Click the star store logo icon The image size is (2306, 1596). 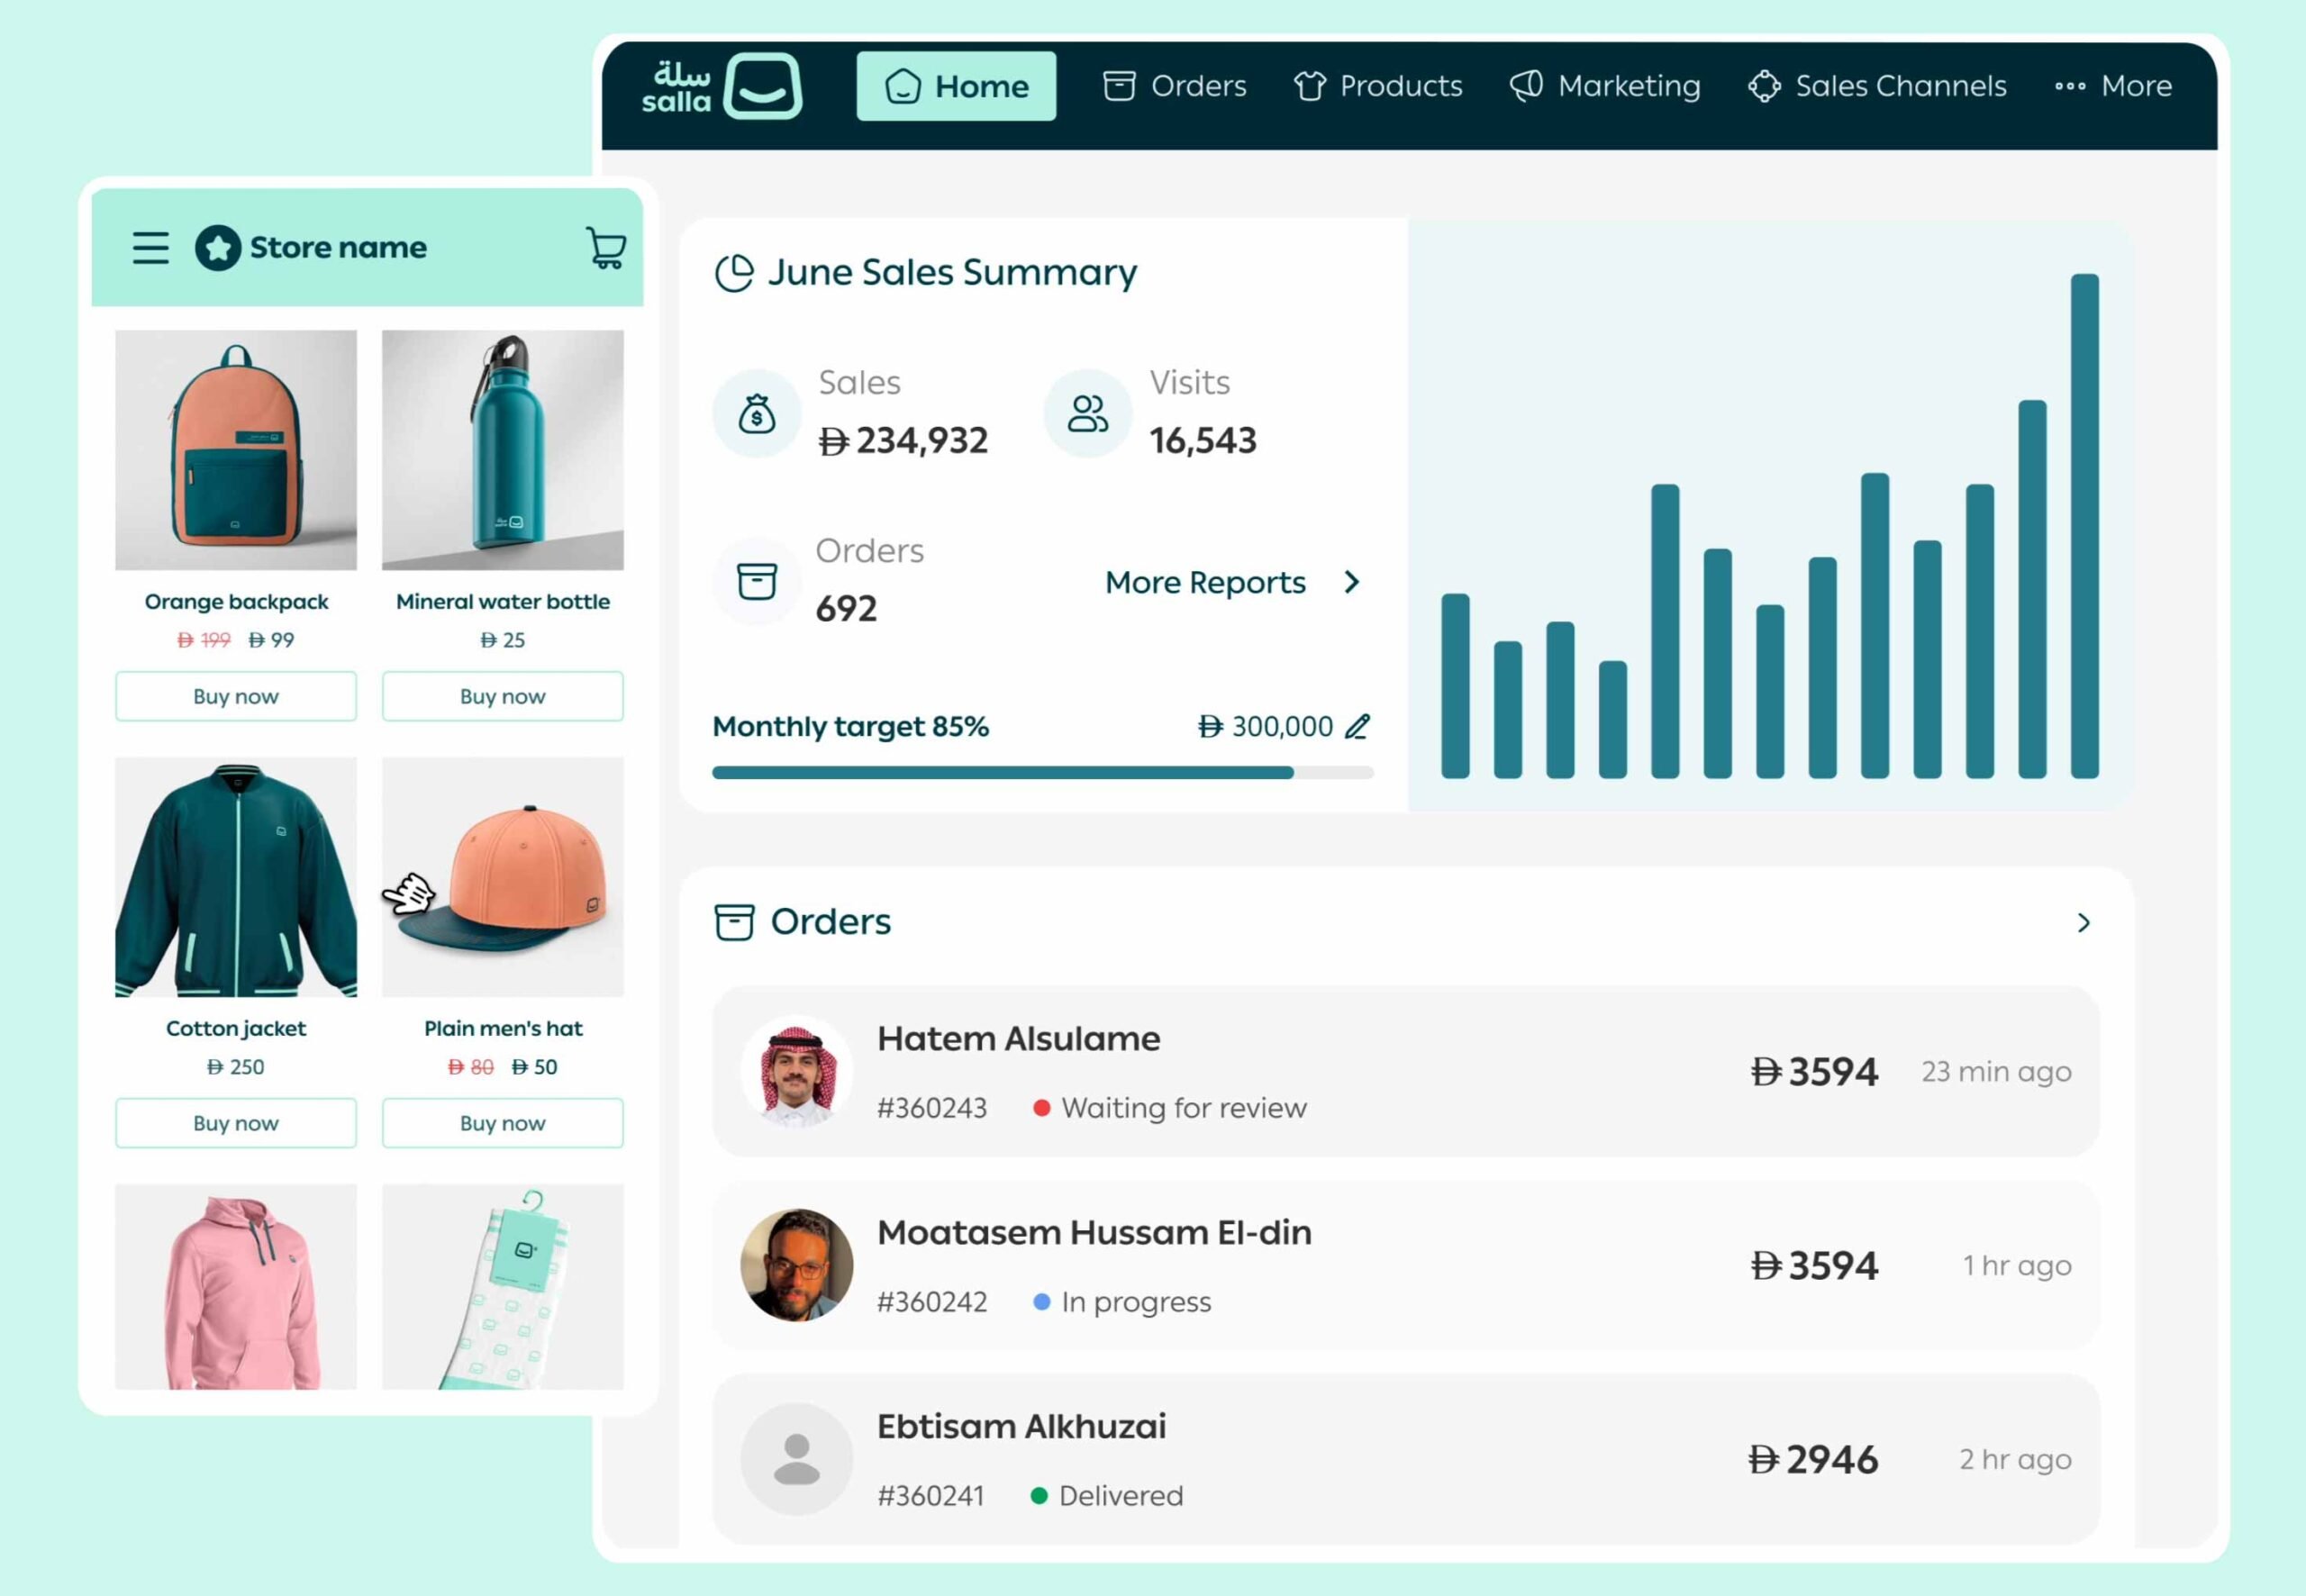point(218,247)
